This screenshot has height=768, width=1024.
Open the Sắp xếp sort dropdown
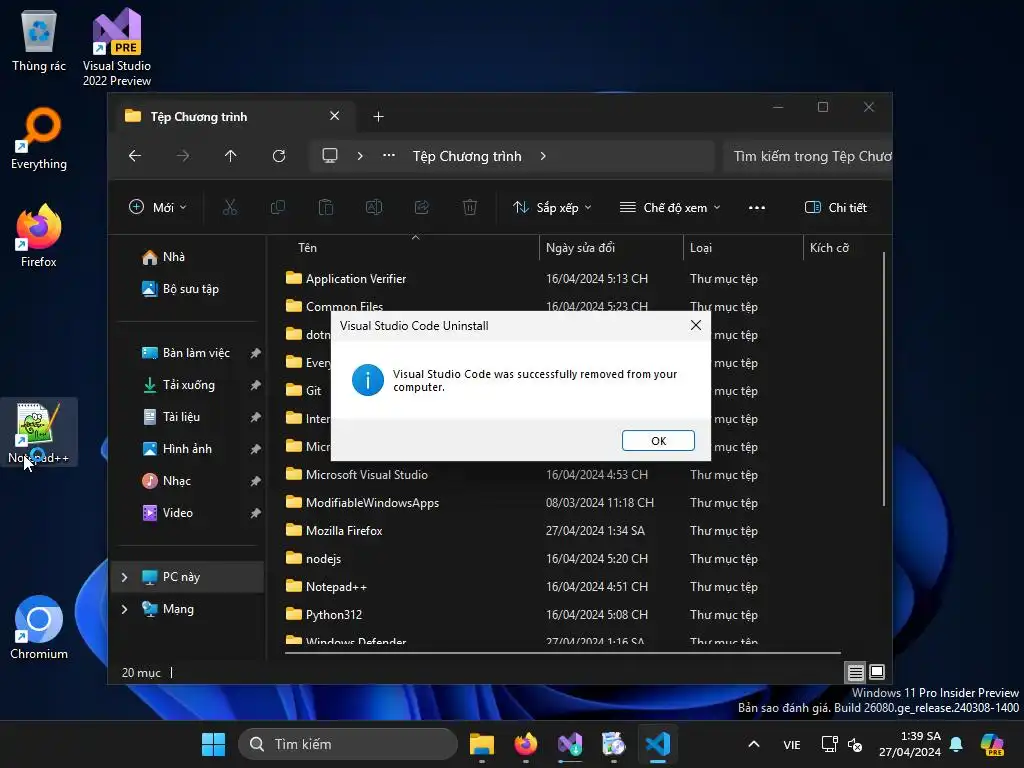[x=552, y=208]
